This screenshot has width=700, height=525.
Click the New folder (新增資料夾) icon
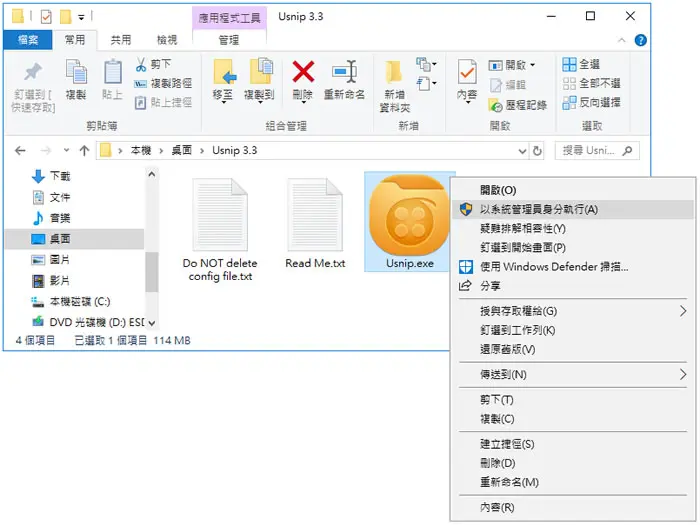[394, 71]
